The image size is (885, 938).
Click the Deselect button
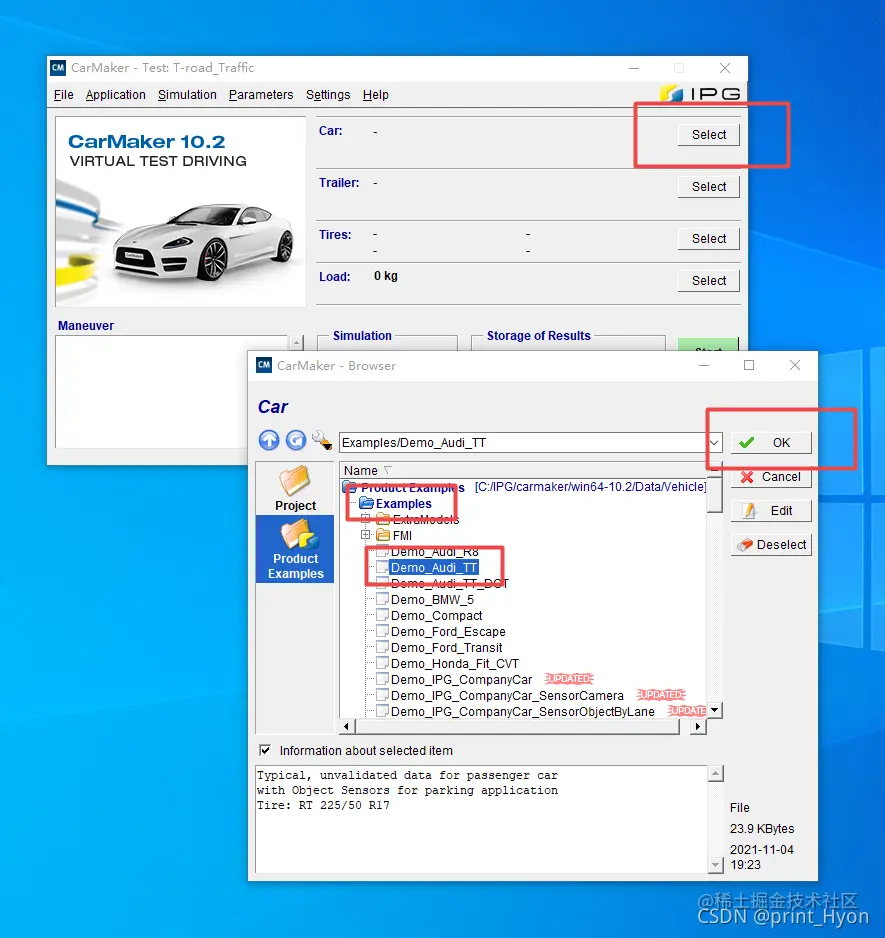[771, 545]
